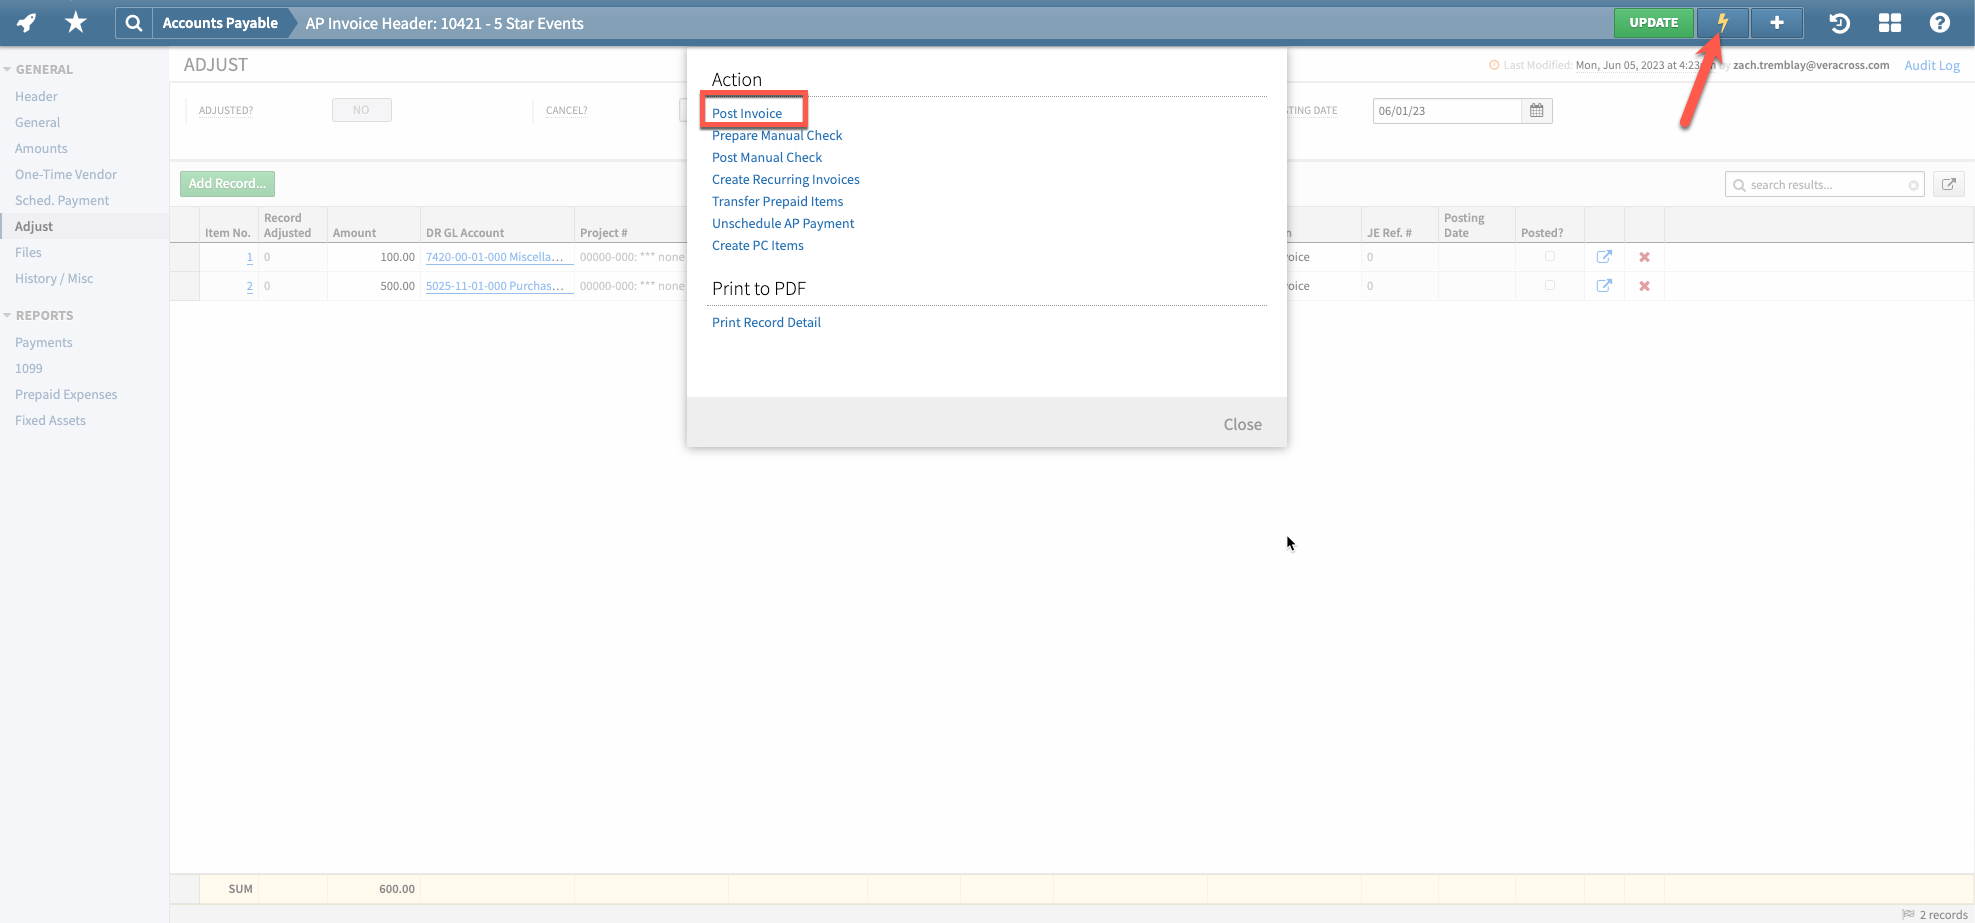Delete second record with the red X
Image resolution: width=1975 pixels, height=923 pixels.
pyautogui.click(x=1644, y=285)
